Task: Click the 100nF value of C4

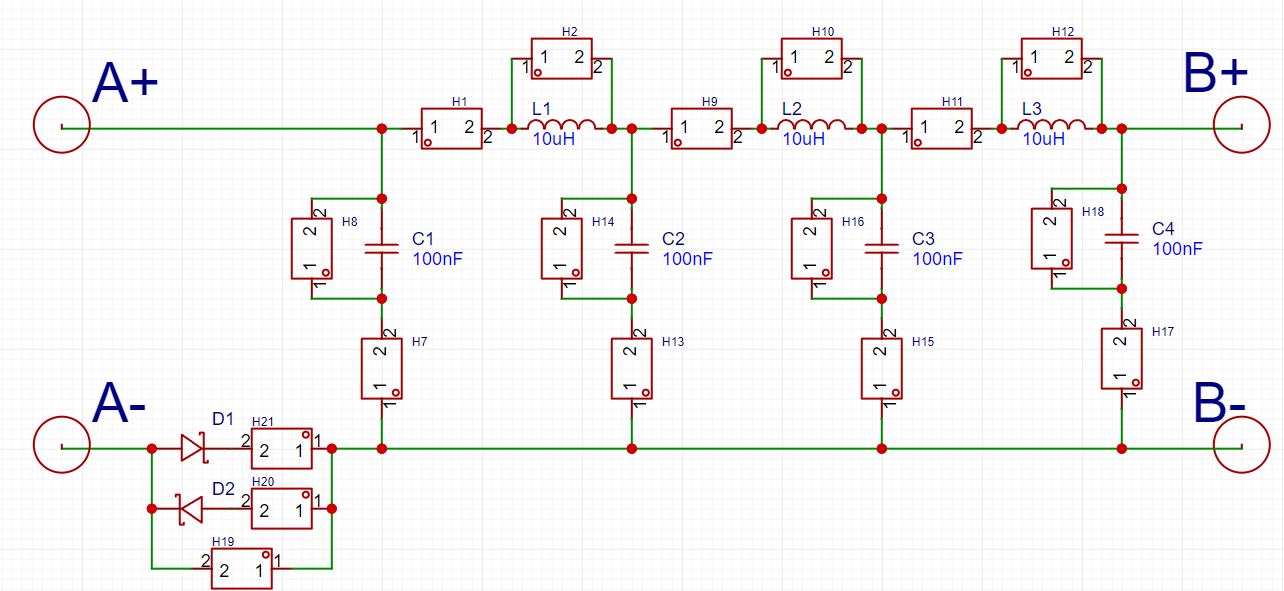Action: 1177,248
